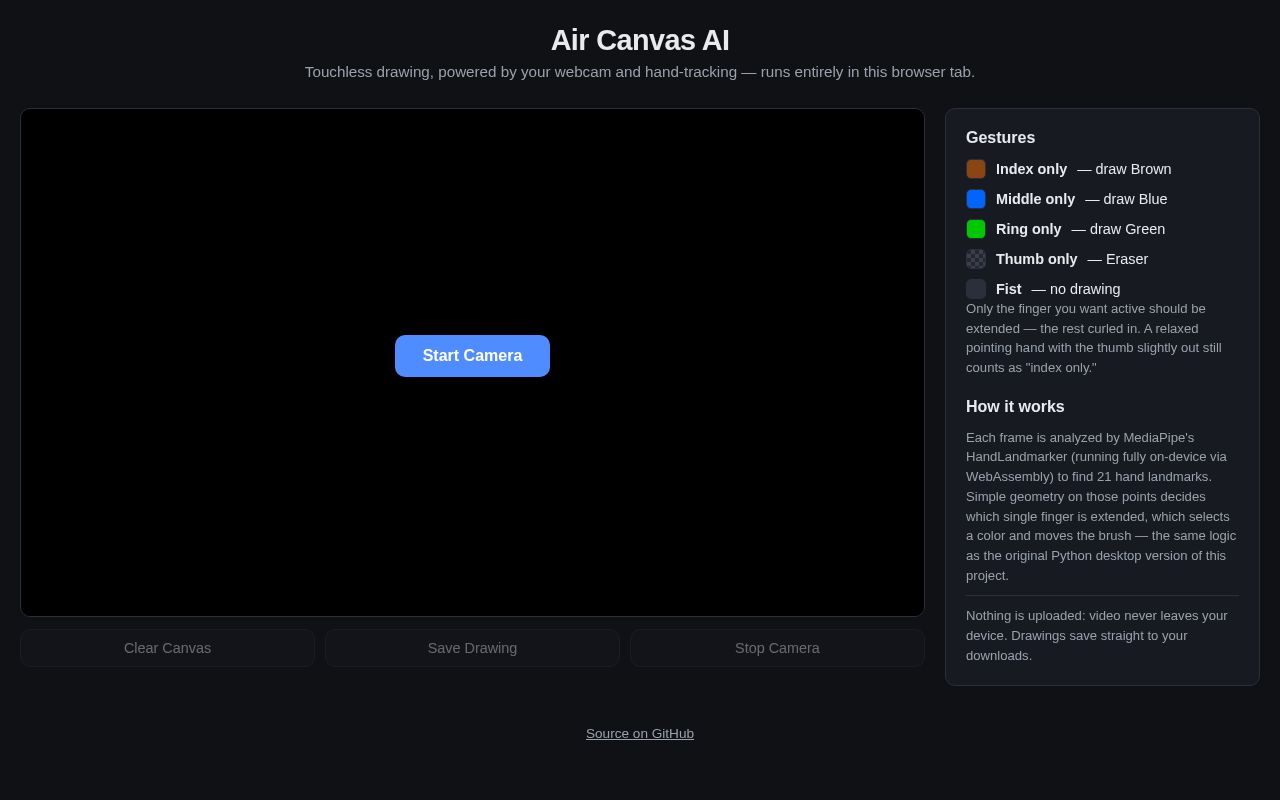This screenshot has width=1280, height=800.
Task: Click the '— Eraser' text
Action: pos(1117,259)
